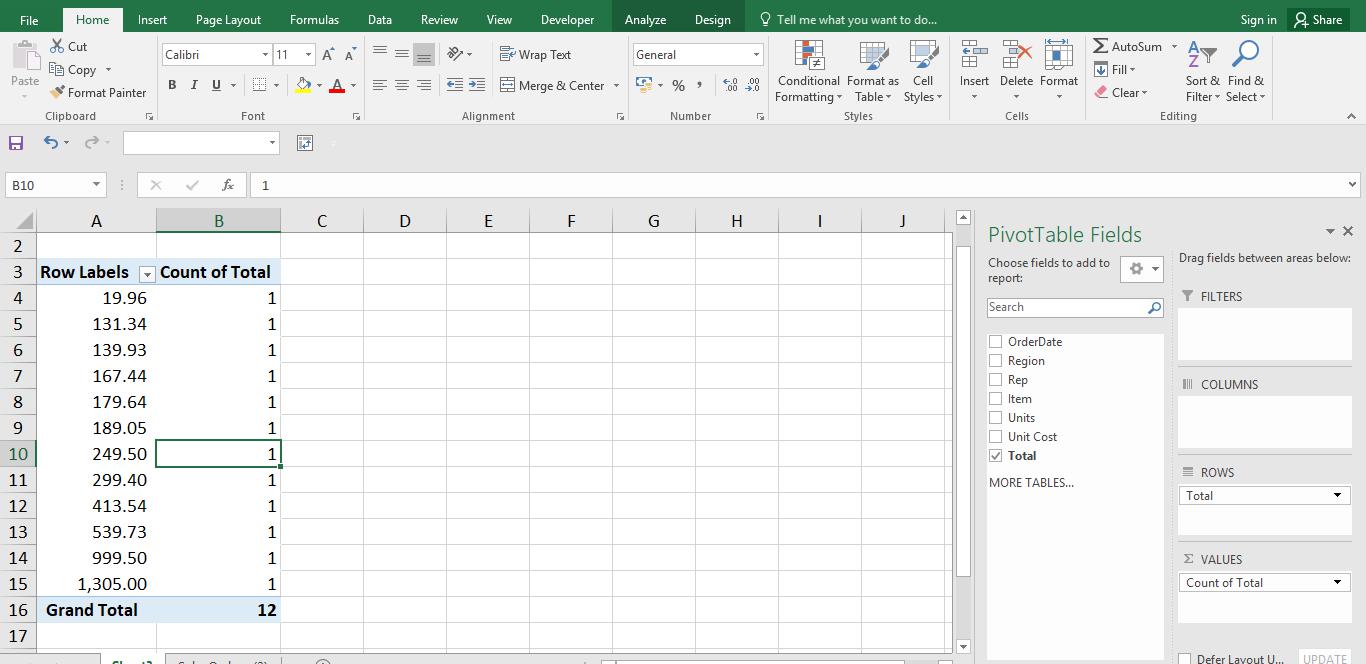Open the Fill Color swatch menu
This screenshot has height=664, width=1366.
(x=320, y=86)
